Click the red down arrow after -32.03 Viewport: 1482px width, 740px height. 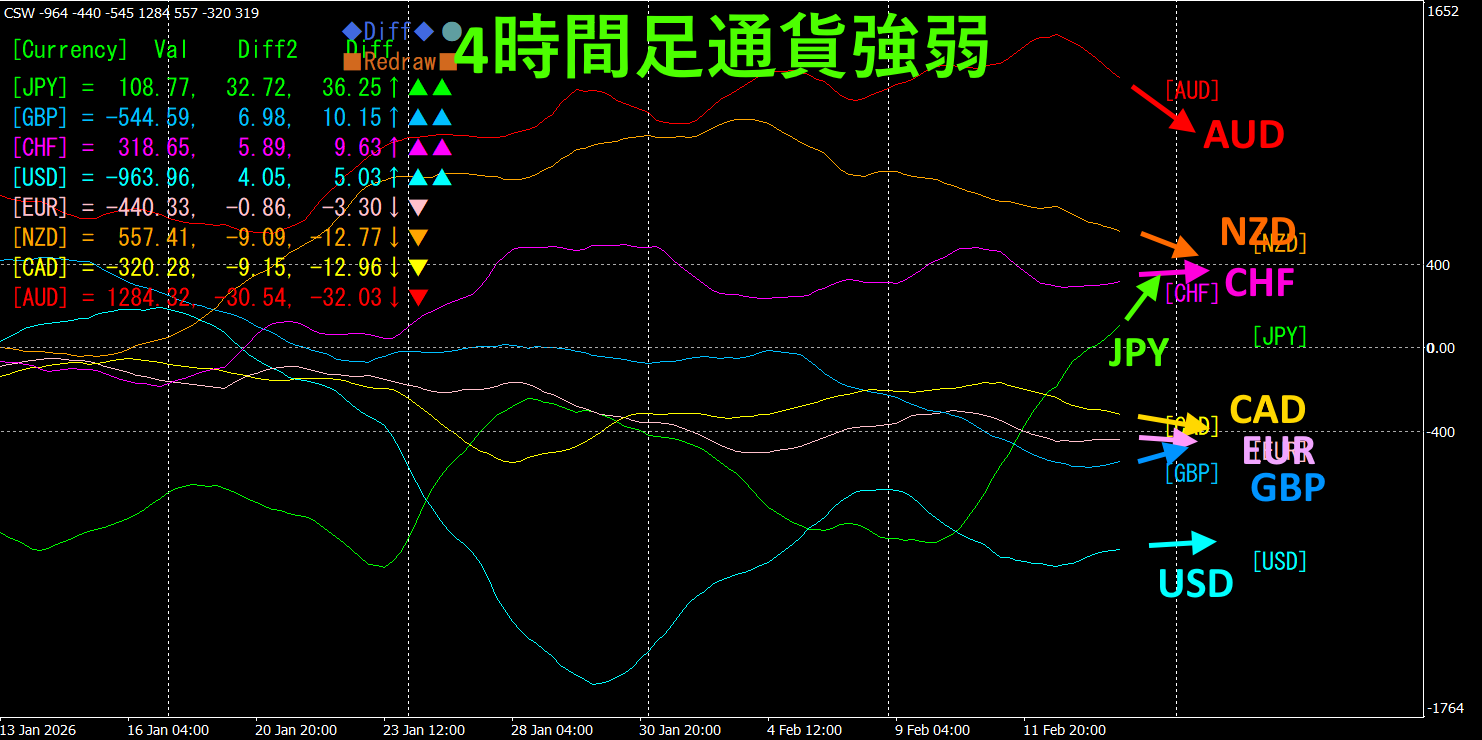(394, 298)
